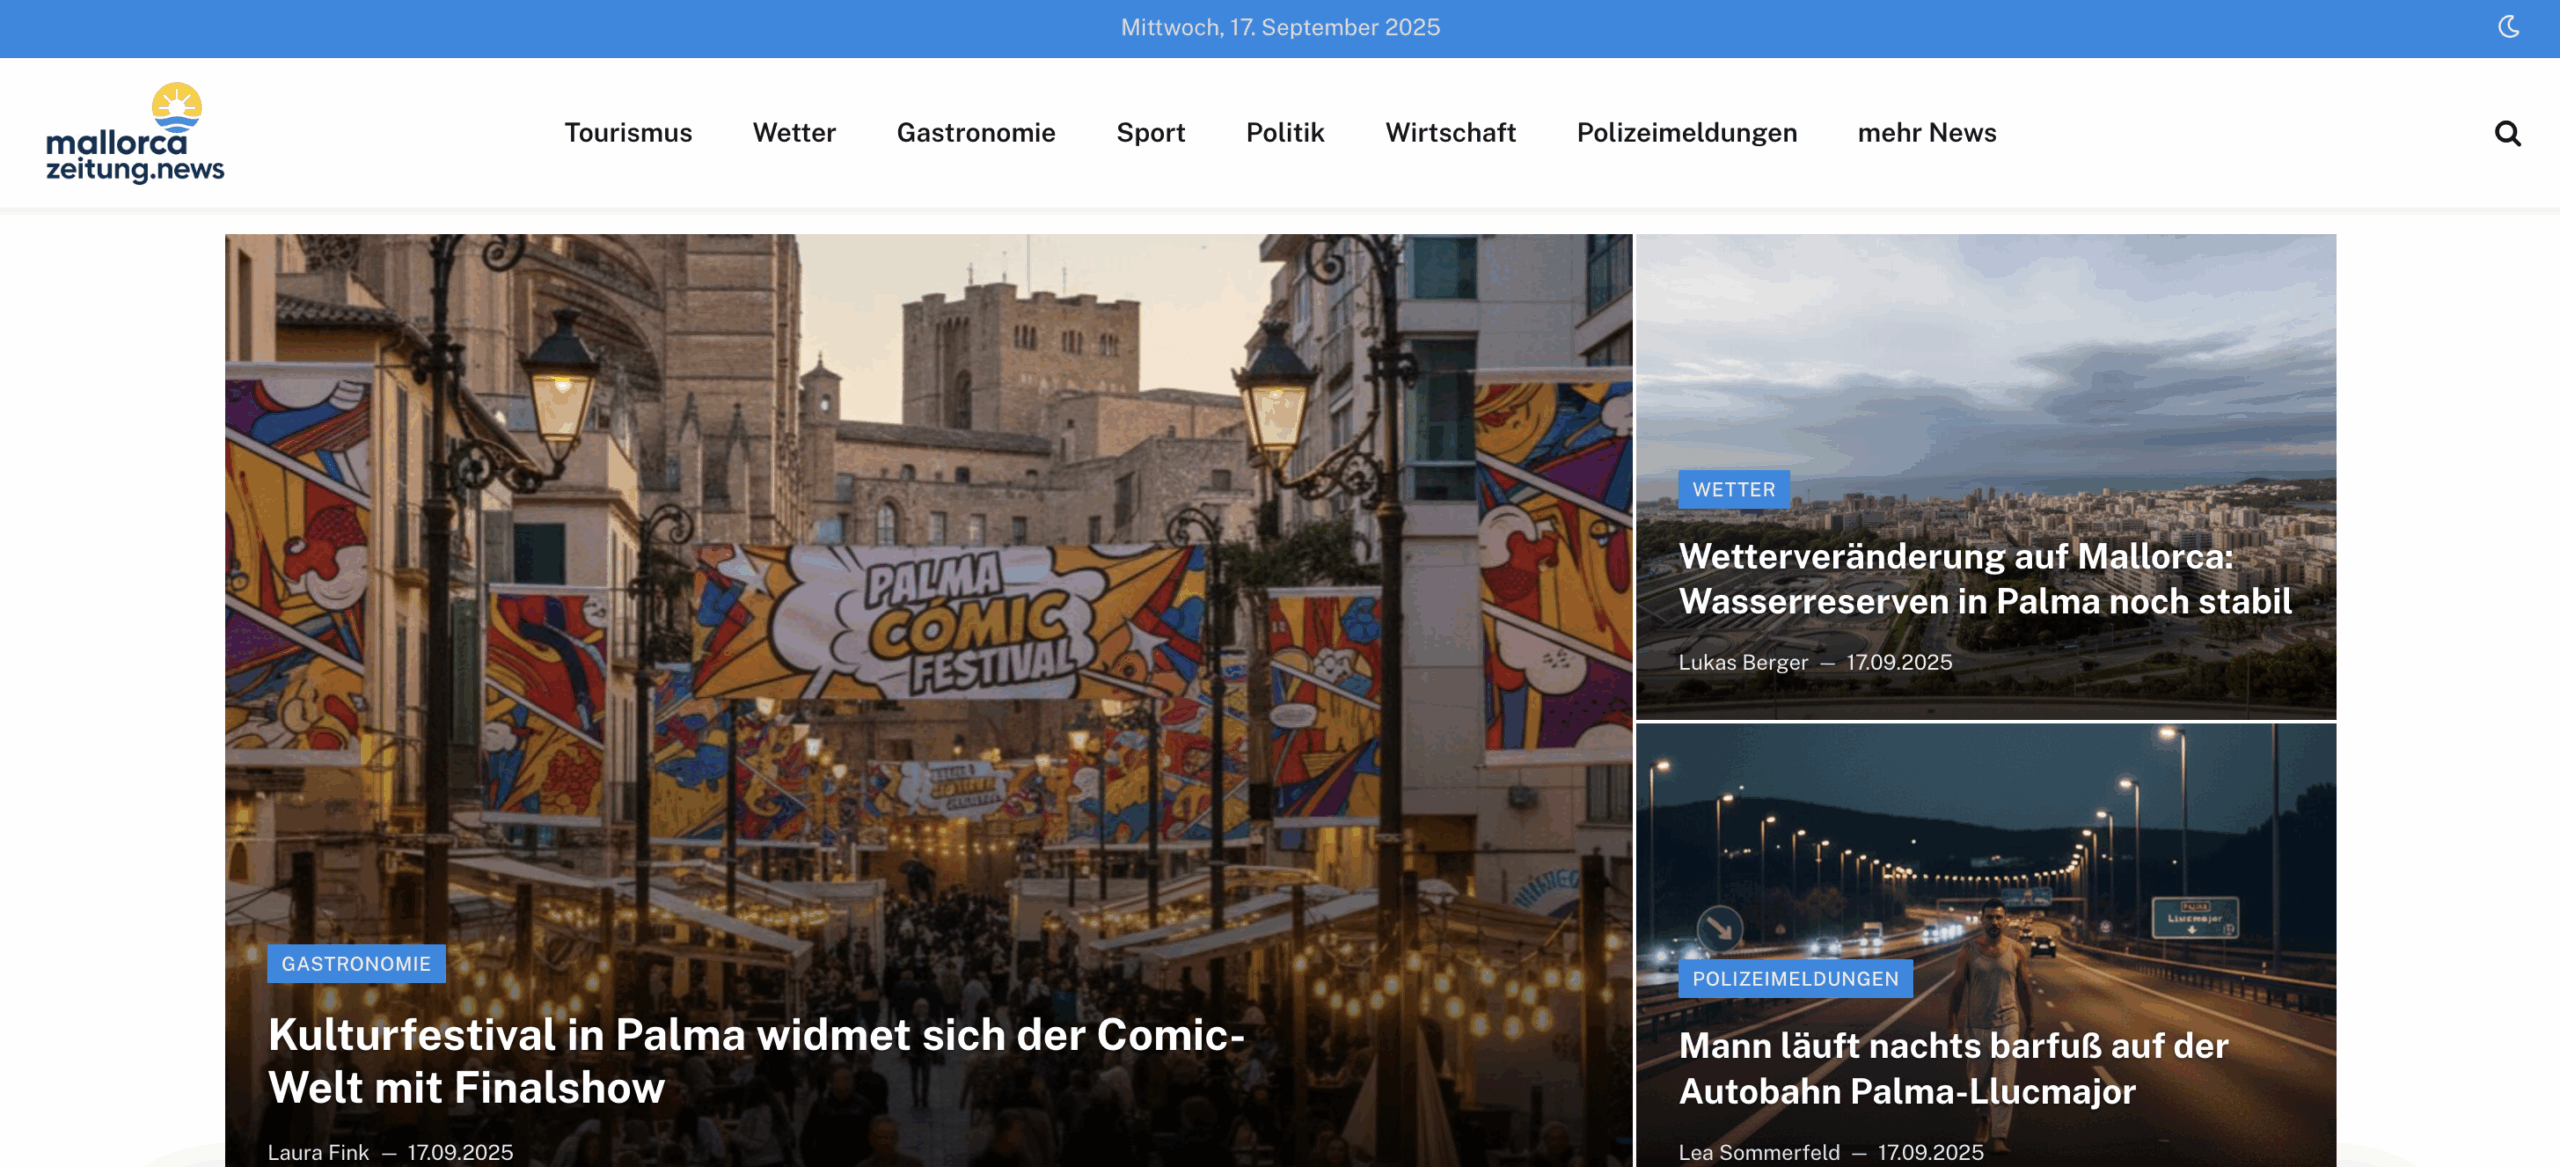The height and width of the screenshot is (1167, 2560).
Task: Click the POLIZEIMELDUNGEN category badge
Action: click(1795, 979)
